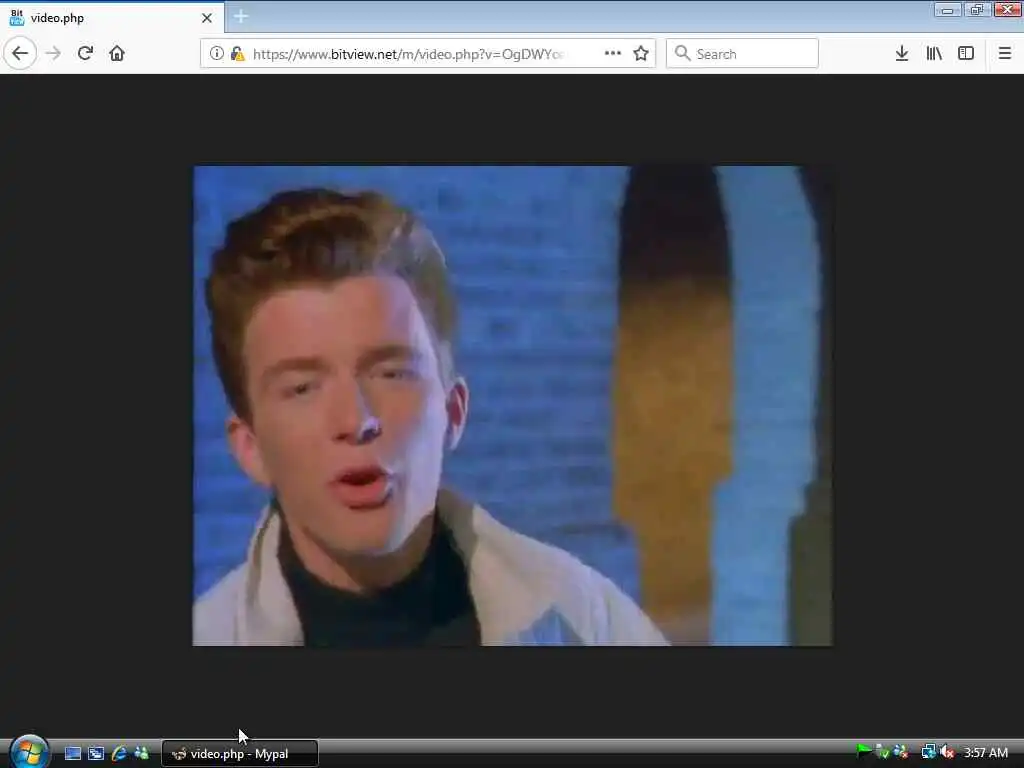1024x768 pixels.
Task: Reload the current page
Action: [85, 54]
